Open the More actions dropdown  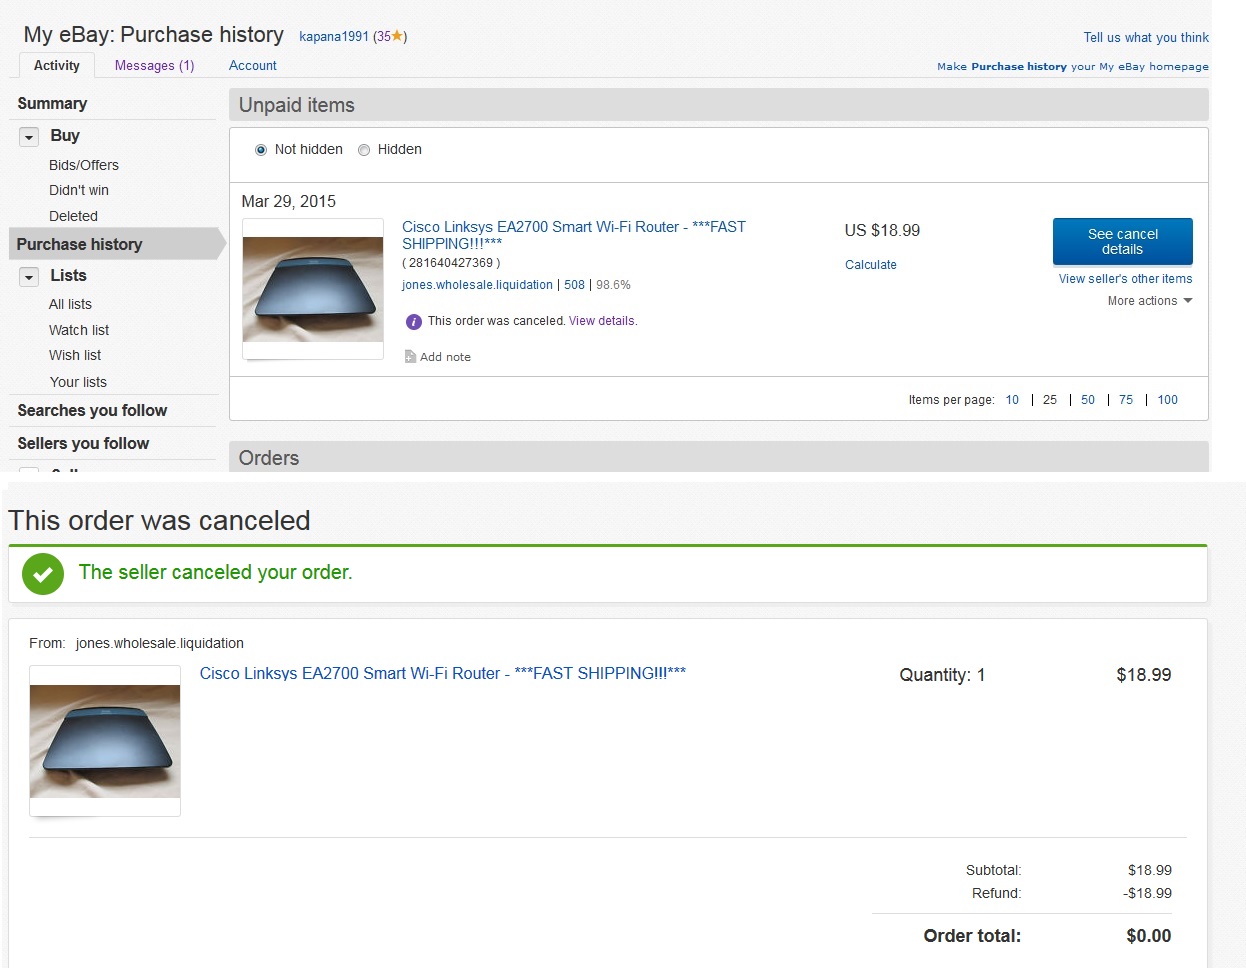click(x=1149, y=301)
